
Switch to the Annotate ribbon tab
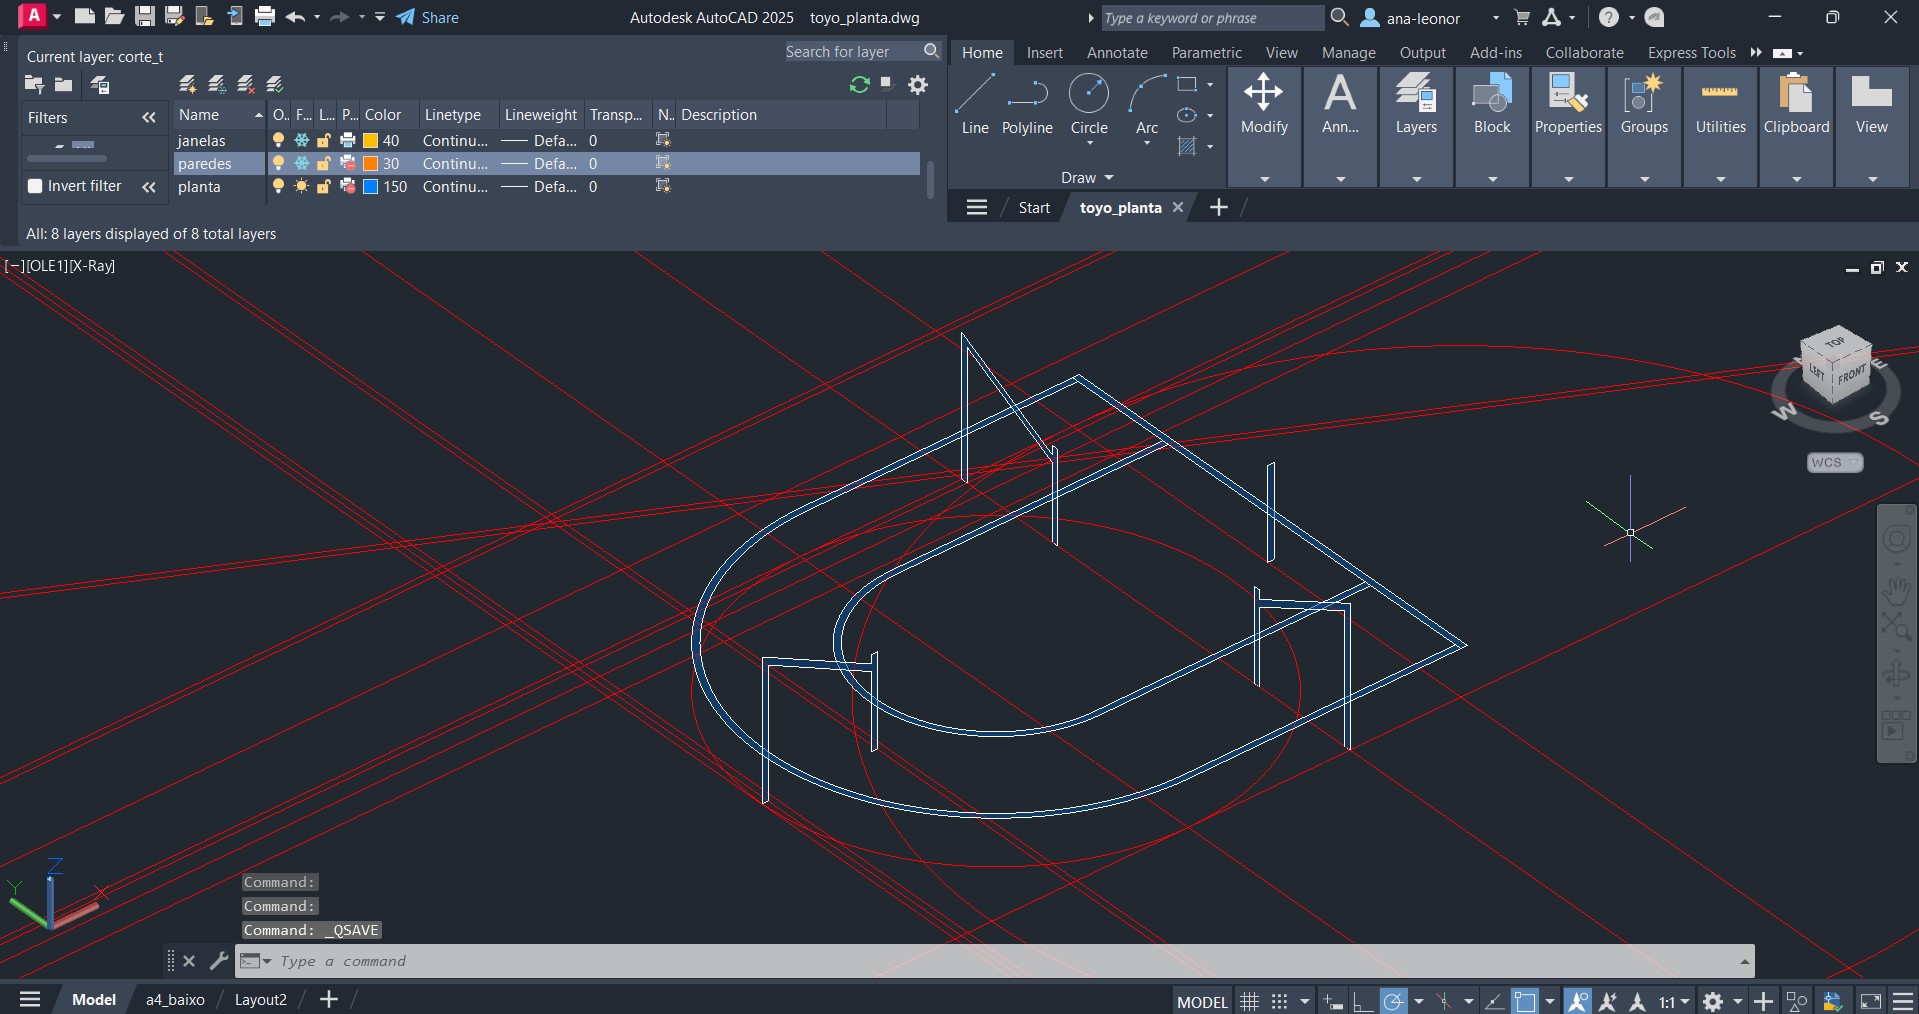[1117, 53]
